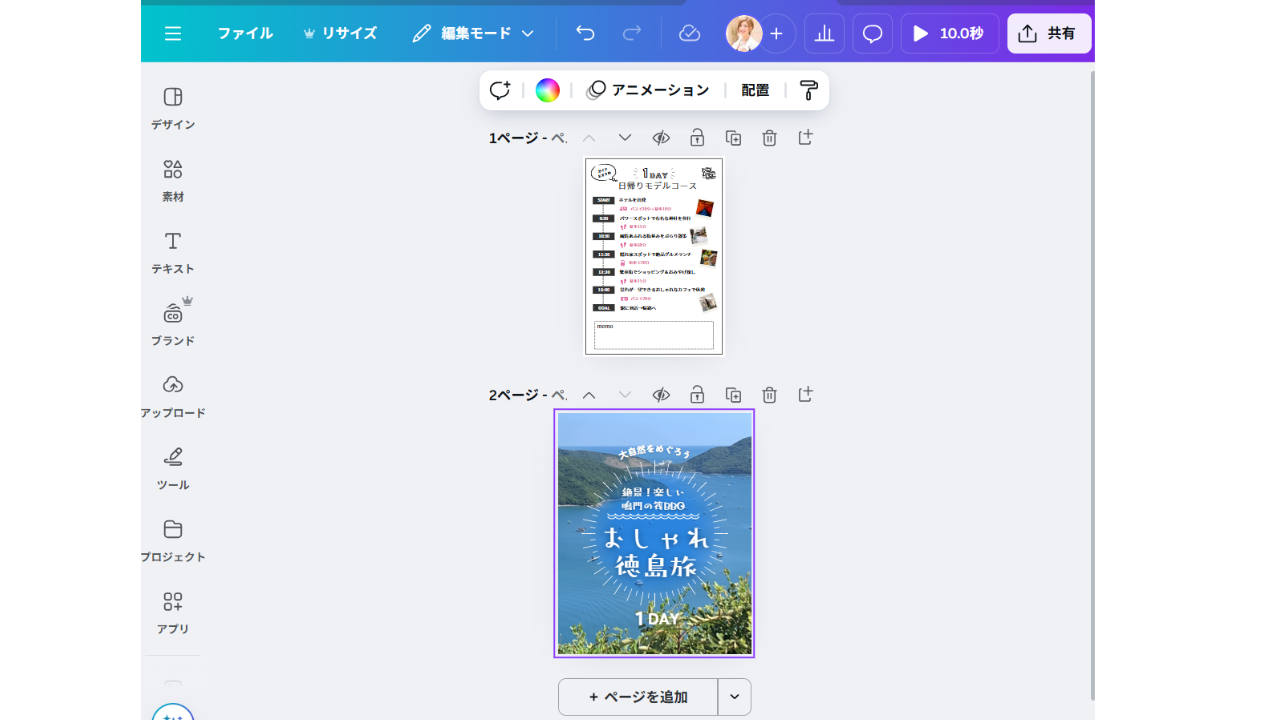Hide page 2 with eye icon

[x=661, y=395]
